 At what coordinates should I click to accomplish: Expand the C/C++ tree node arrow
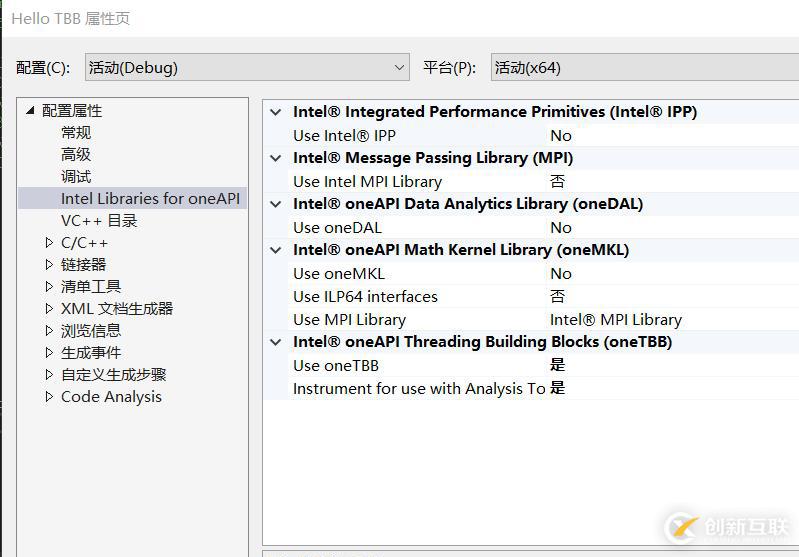click(49, 243)
